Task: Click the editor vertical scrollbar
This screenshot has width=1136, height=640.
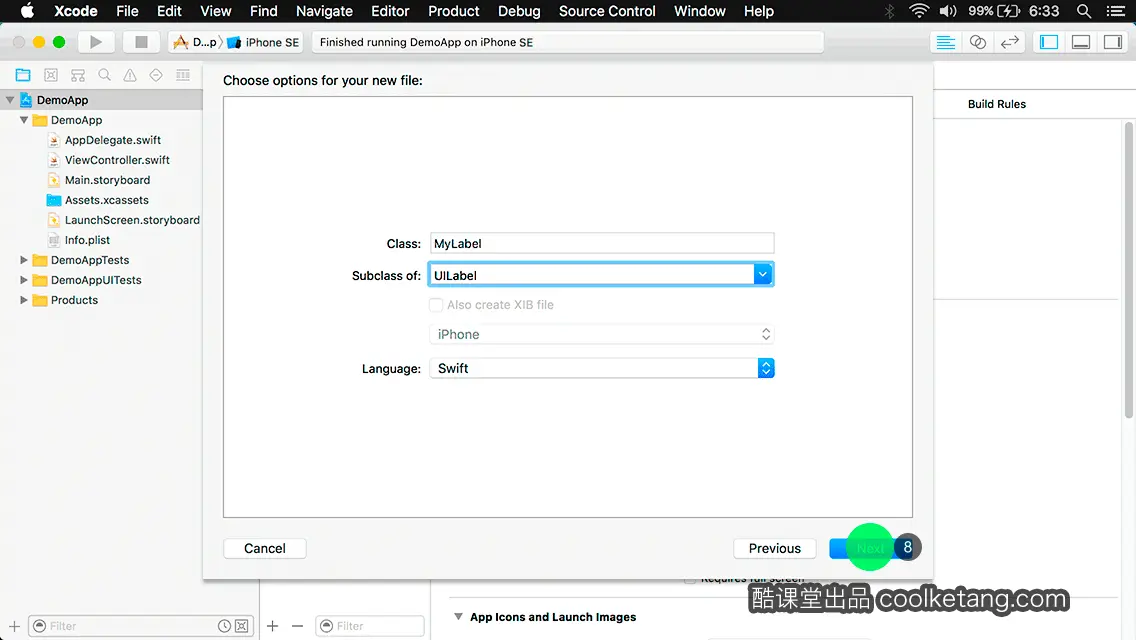Action: 1129,270
